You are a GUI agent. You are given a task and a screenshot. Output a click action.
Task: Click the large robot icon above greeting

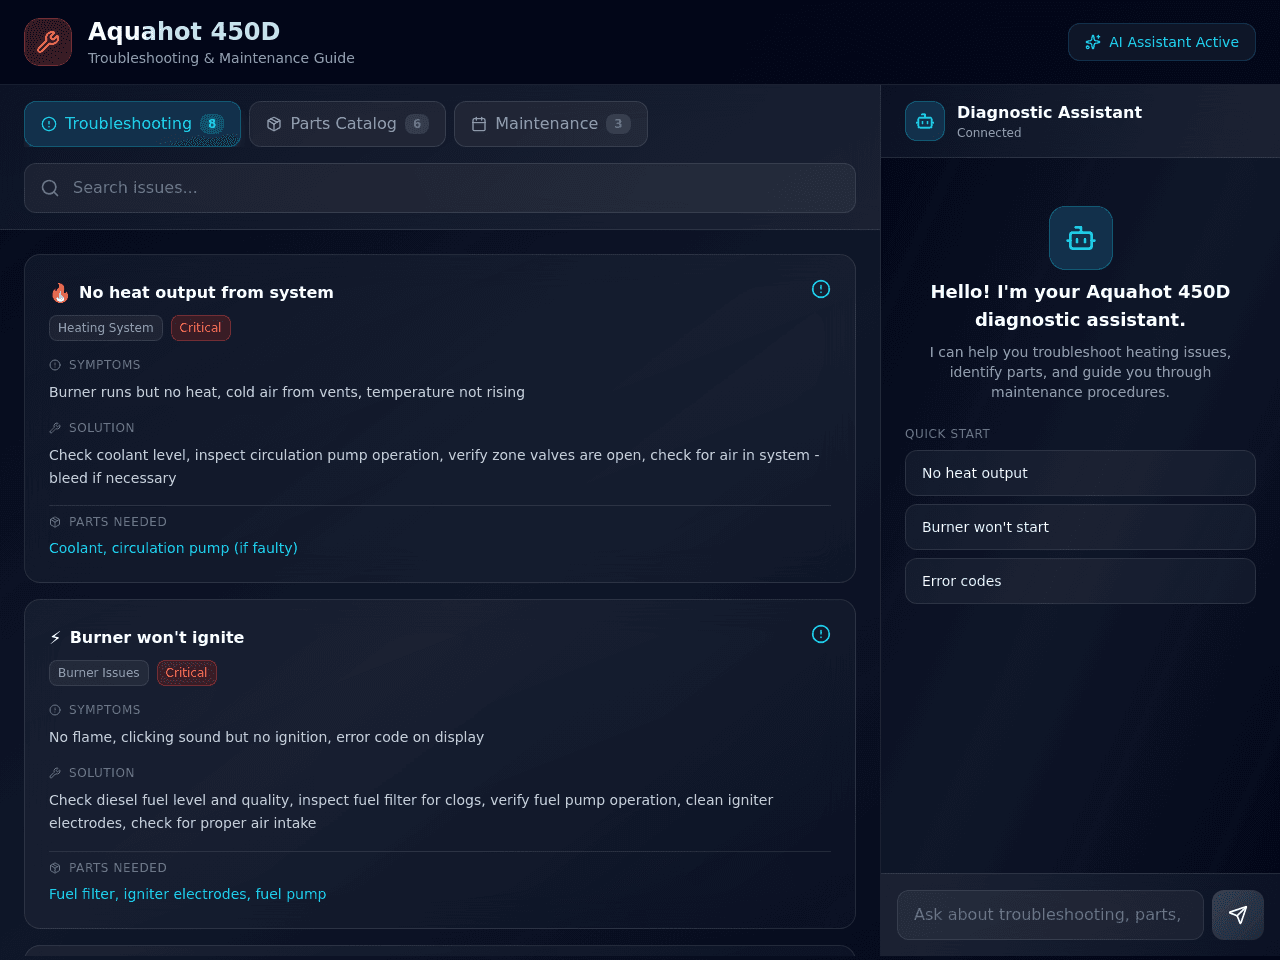(x=1081, y=238)
